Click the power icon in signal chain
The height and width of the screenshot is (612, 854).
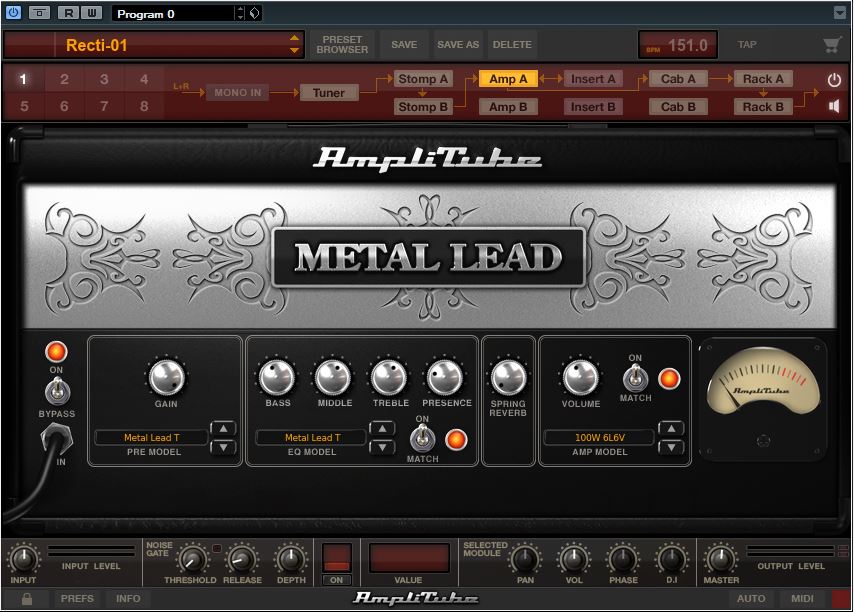pyautogui.click(x=834, y=79)
